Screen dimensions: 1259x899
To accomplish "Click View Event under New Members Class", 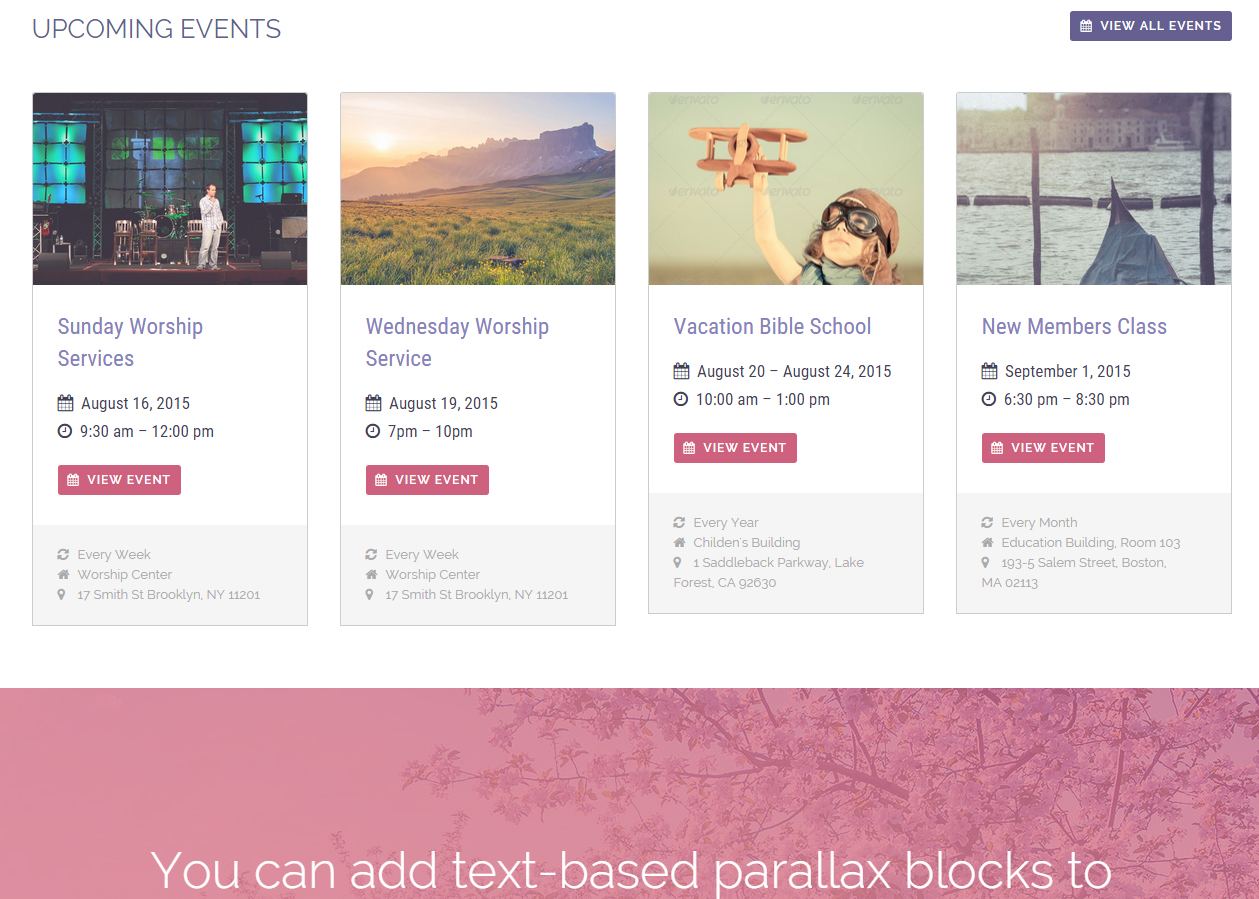I will pyautogui.click(x=1043, y=448).
